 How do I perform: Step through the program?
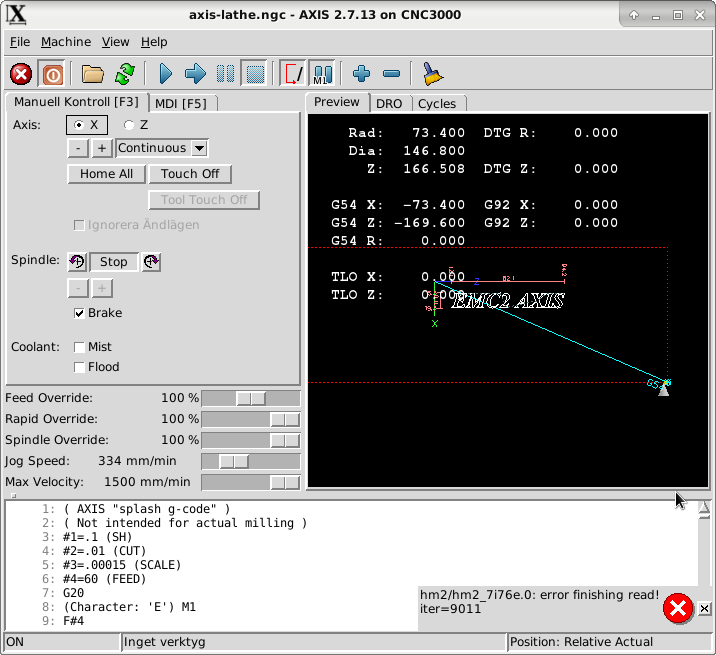(195, 74)
